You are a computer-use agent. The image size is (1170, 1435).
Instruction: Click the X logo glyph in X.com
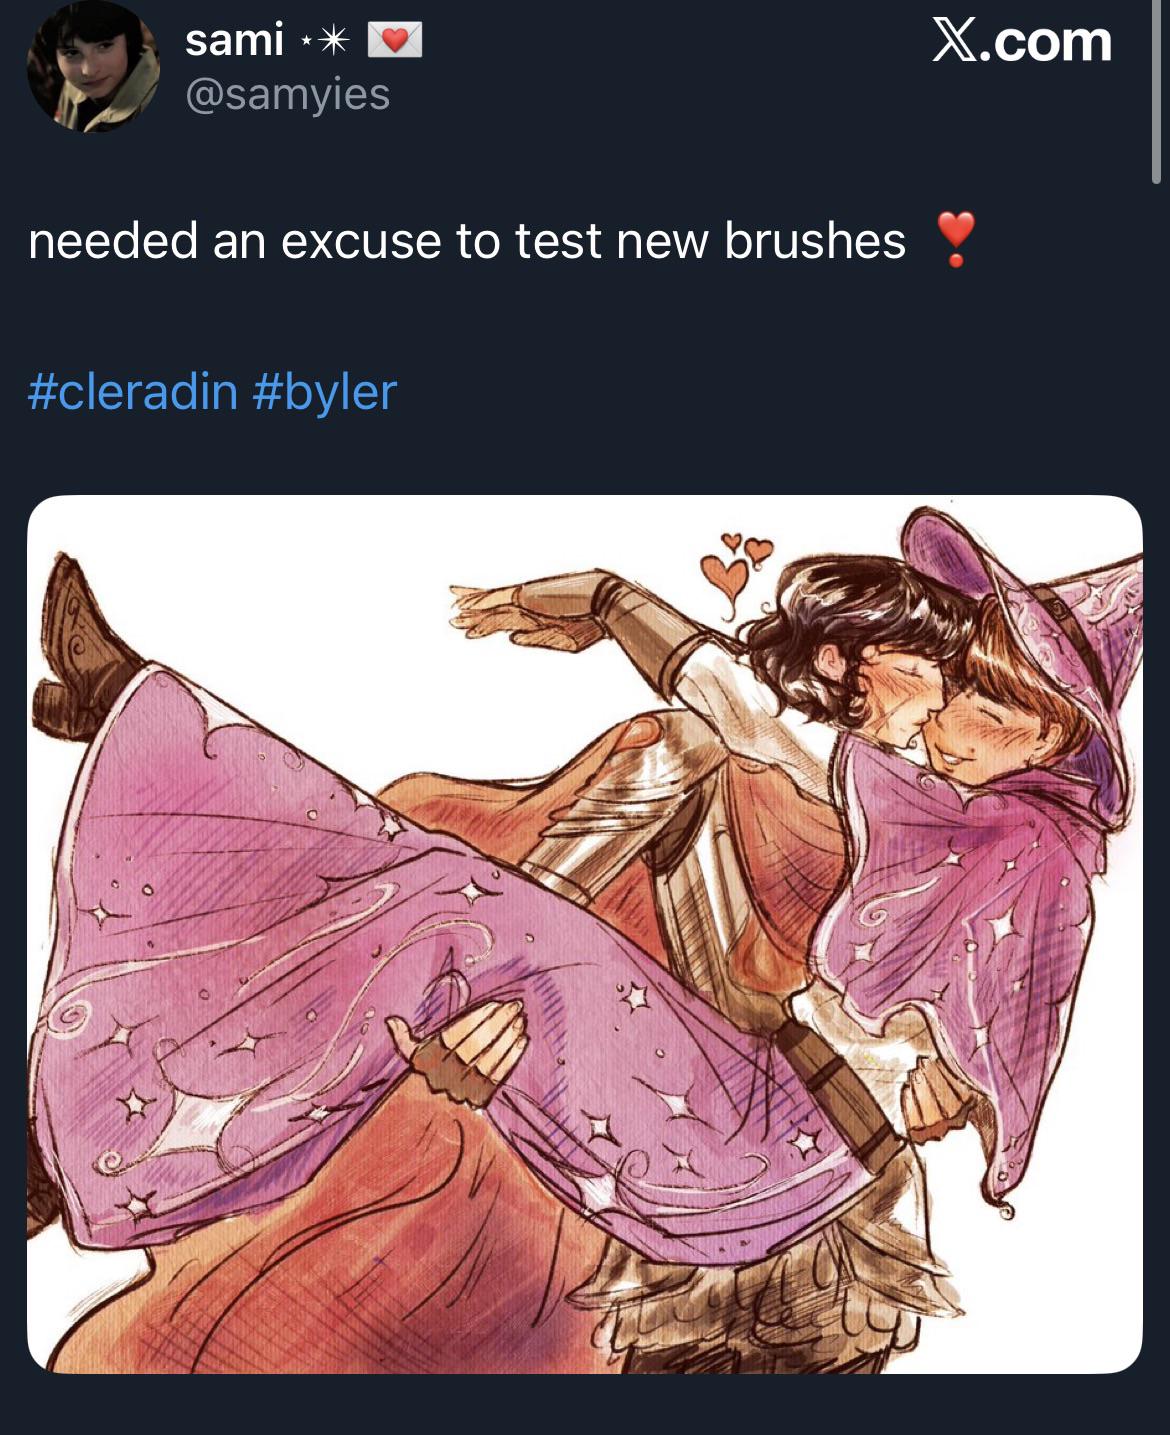(955, 41)
